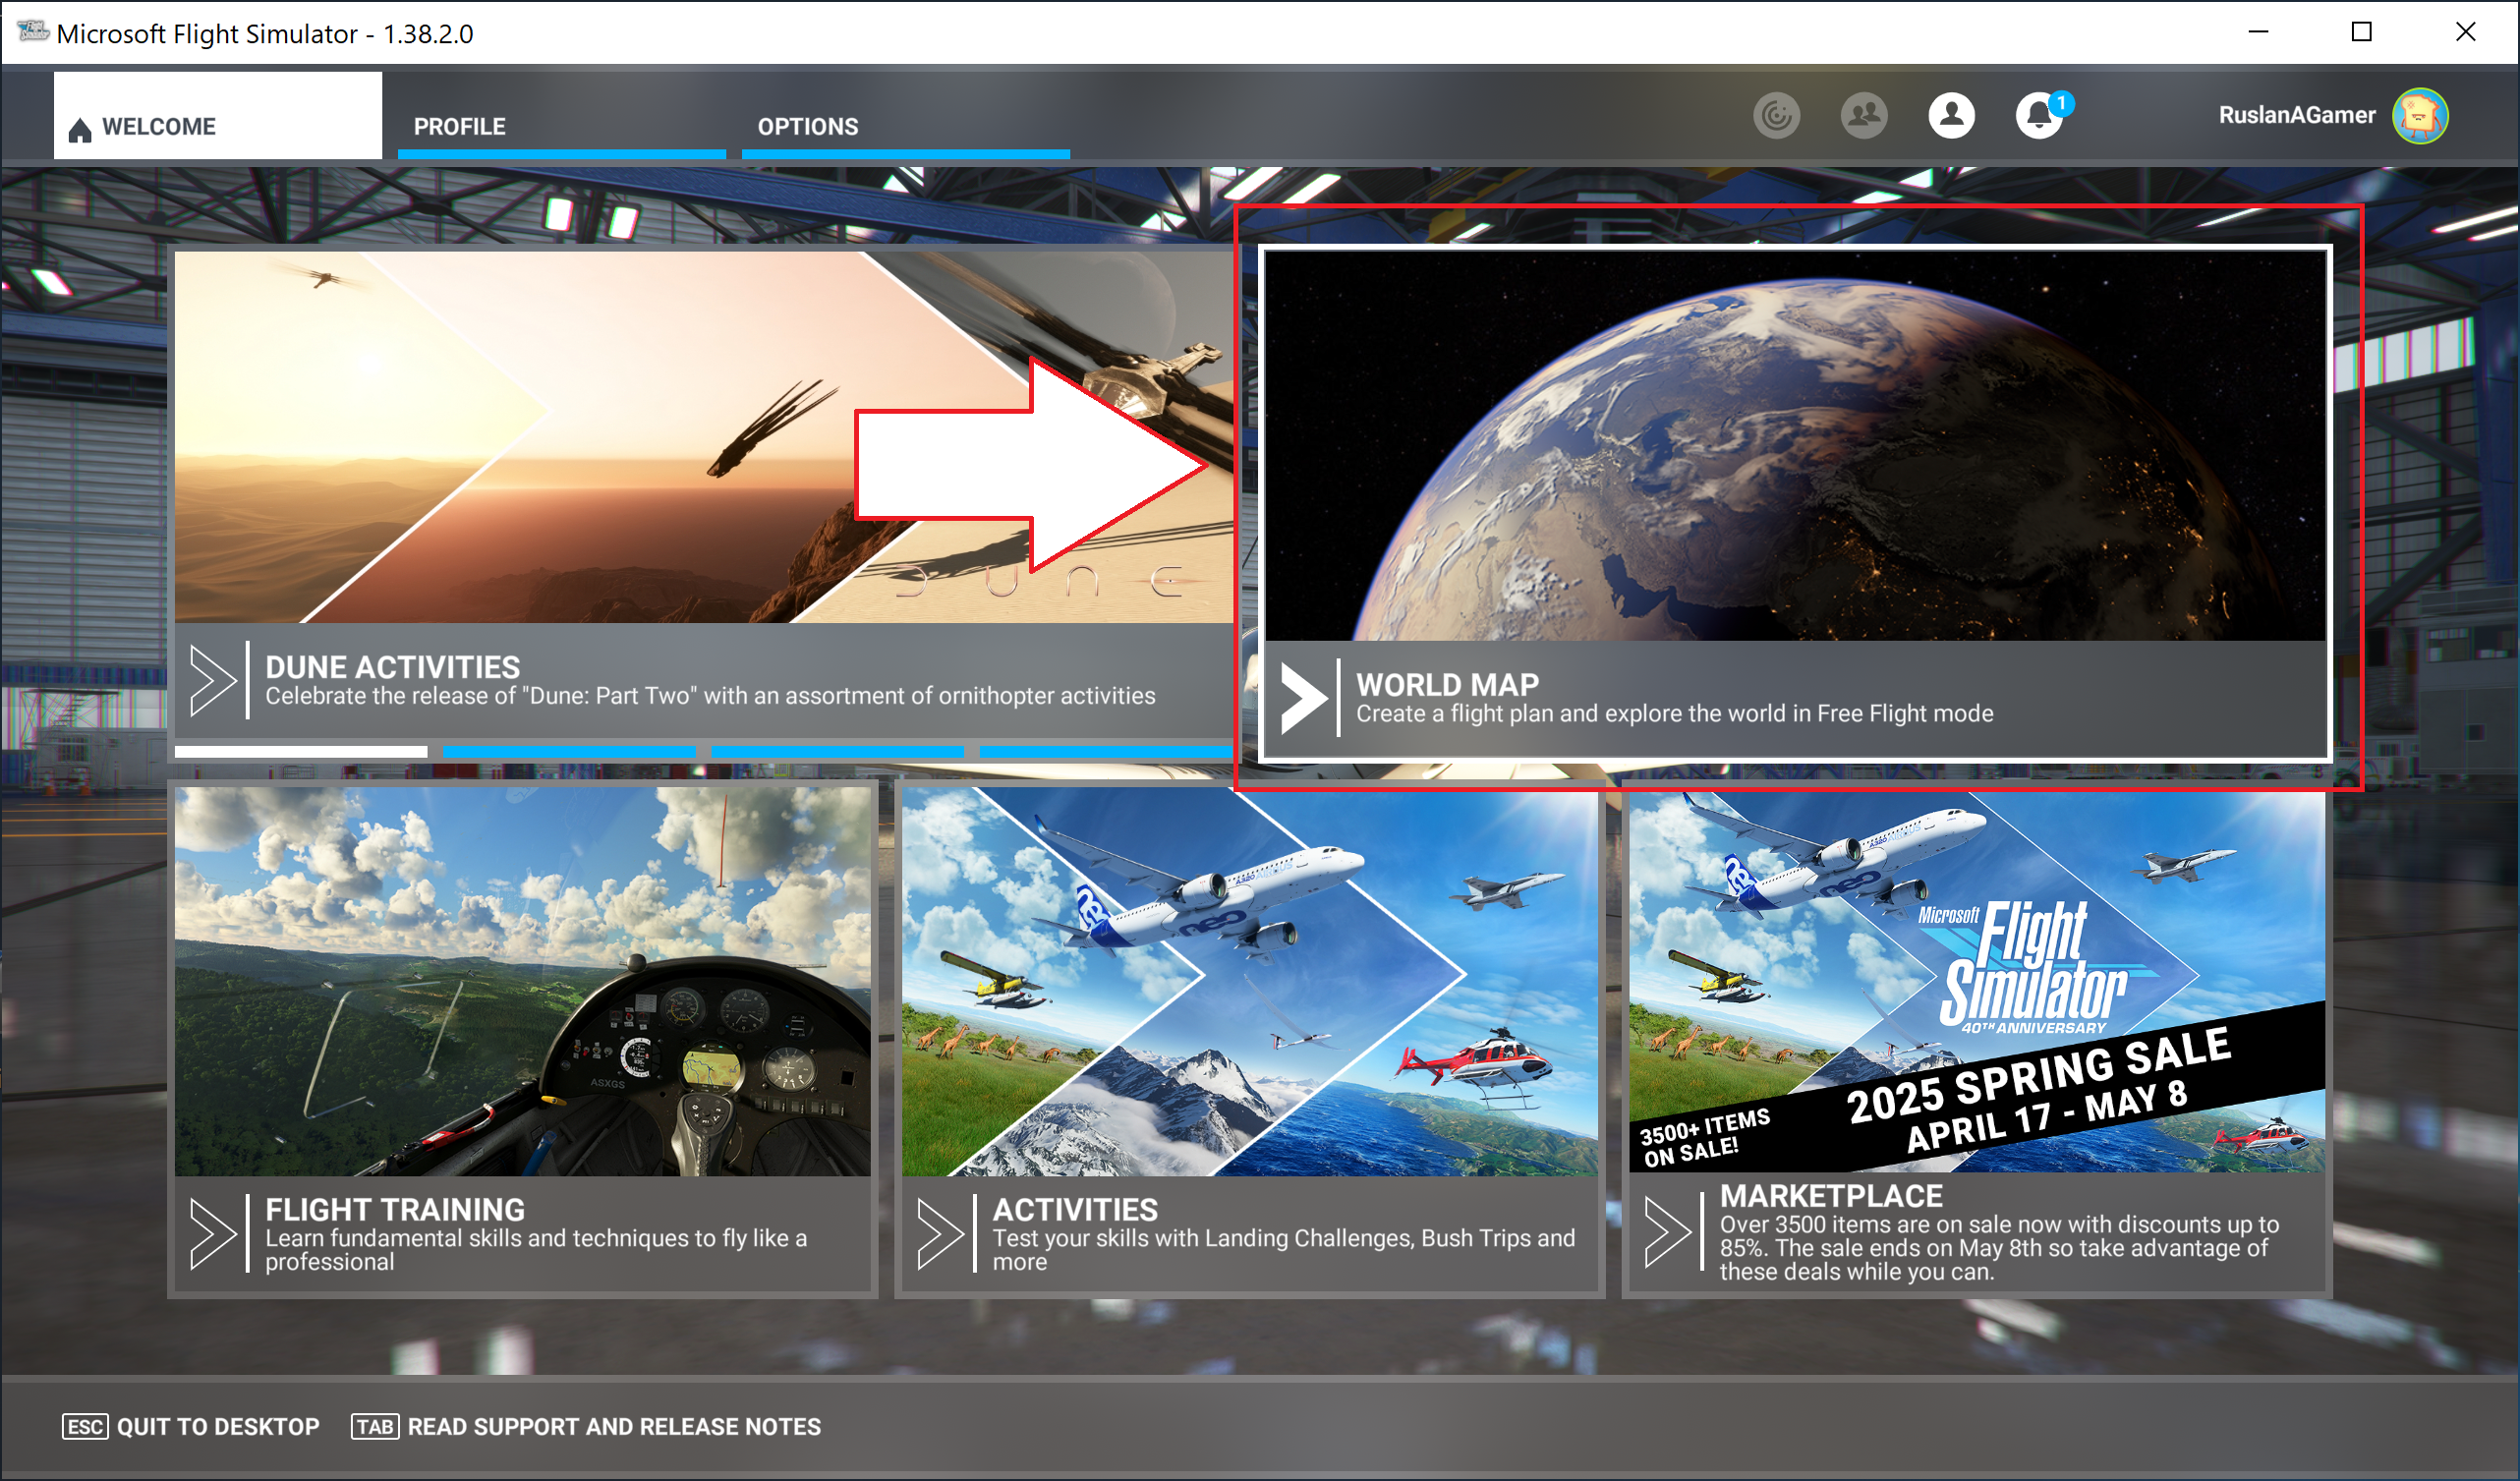Minimize the Flight Simulator window
The width and height of the screenshot is (2520, 1481).
point(2257,32)
